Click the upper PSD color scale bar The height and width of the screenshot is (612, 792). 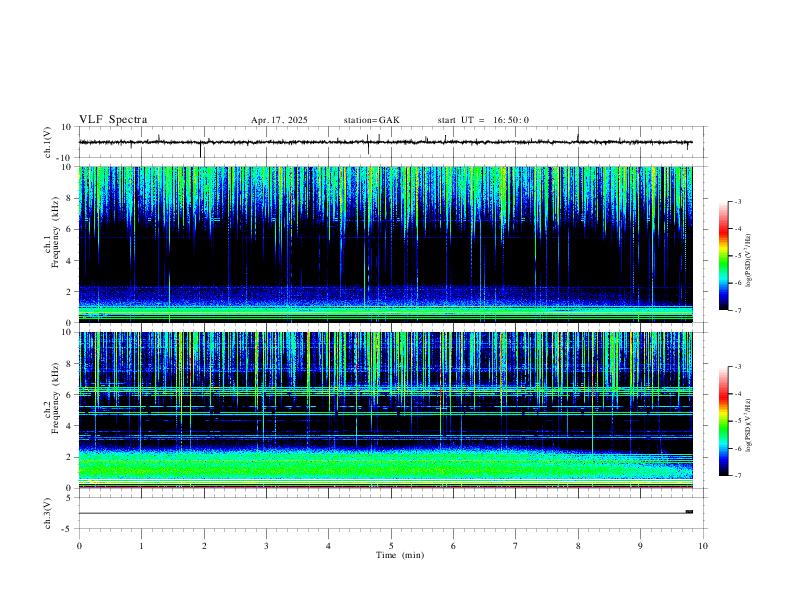723,256
